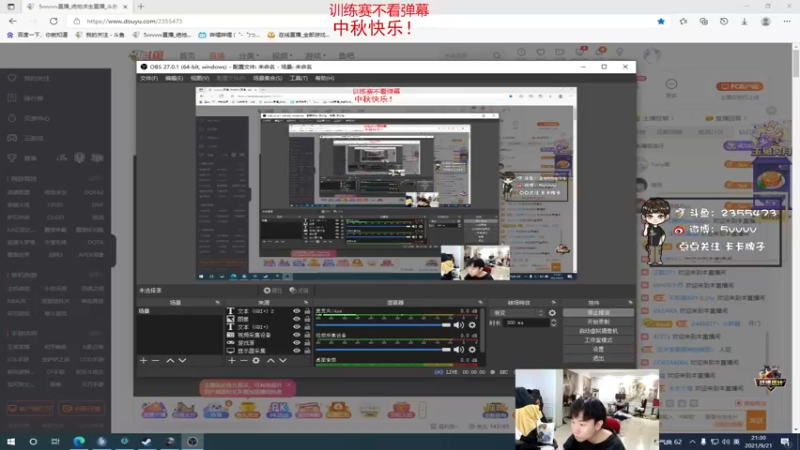Open Steam from Windows taskbar

(146, 441)
